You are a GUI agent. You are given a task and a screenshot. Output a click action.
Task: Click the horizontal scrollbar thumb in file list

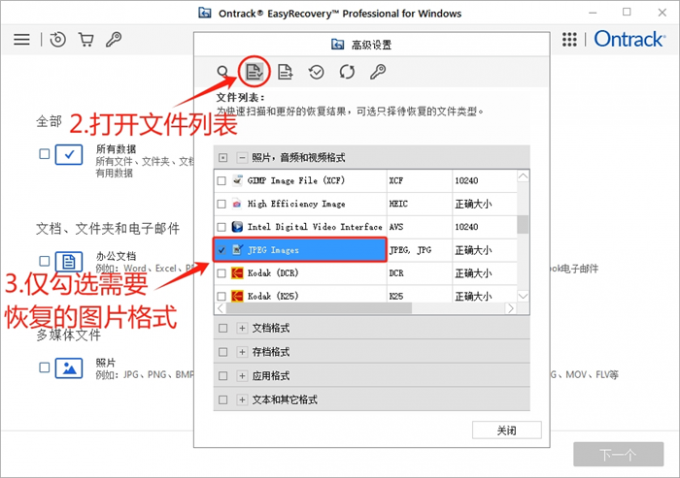(x=319, y=308)
